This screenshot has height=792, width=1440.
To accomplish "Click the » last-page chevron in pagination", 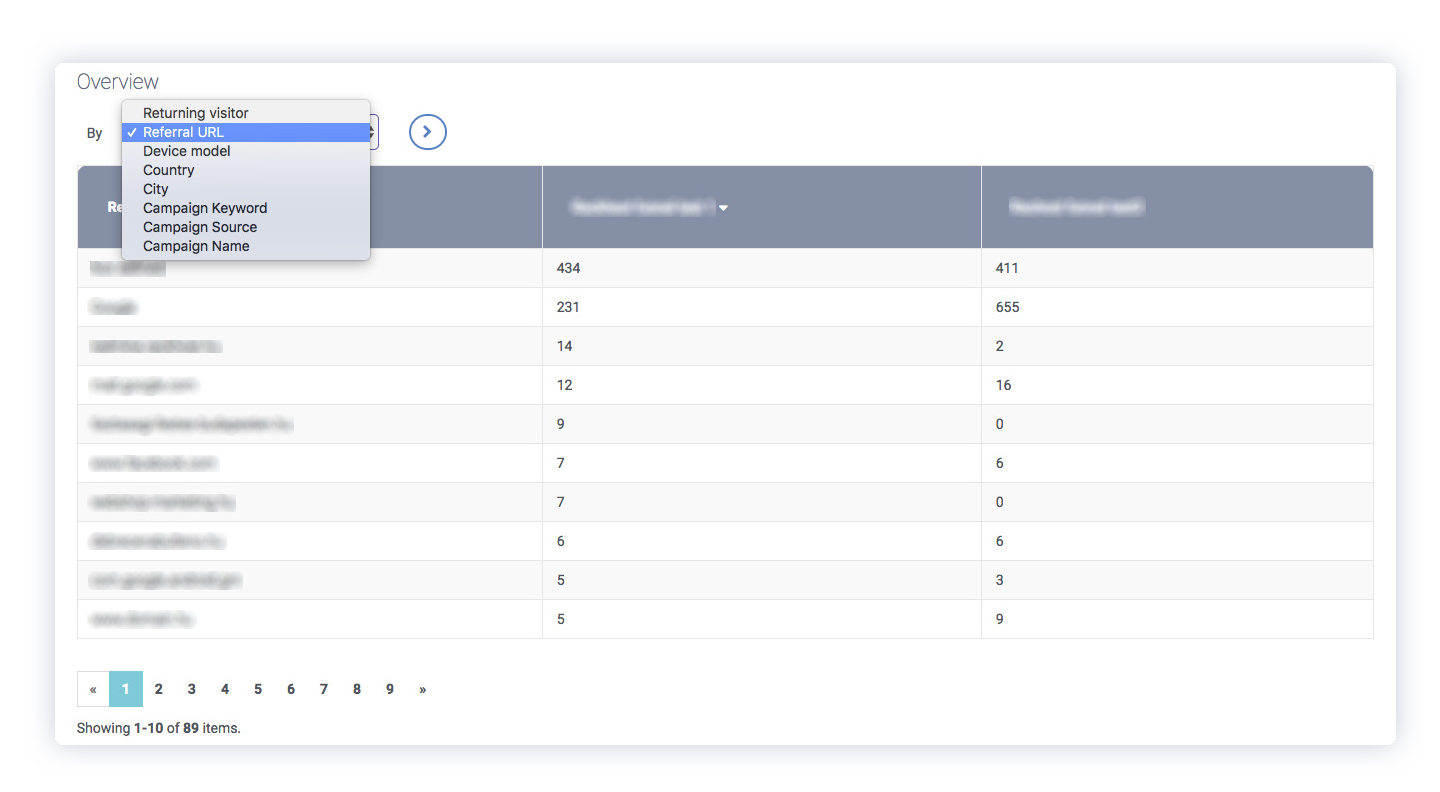I will point(422,688).
